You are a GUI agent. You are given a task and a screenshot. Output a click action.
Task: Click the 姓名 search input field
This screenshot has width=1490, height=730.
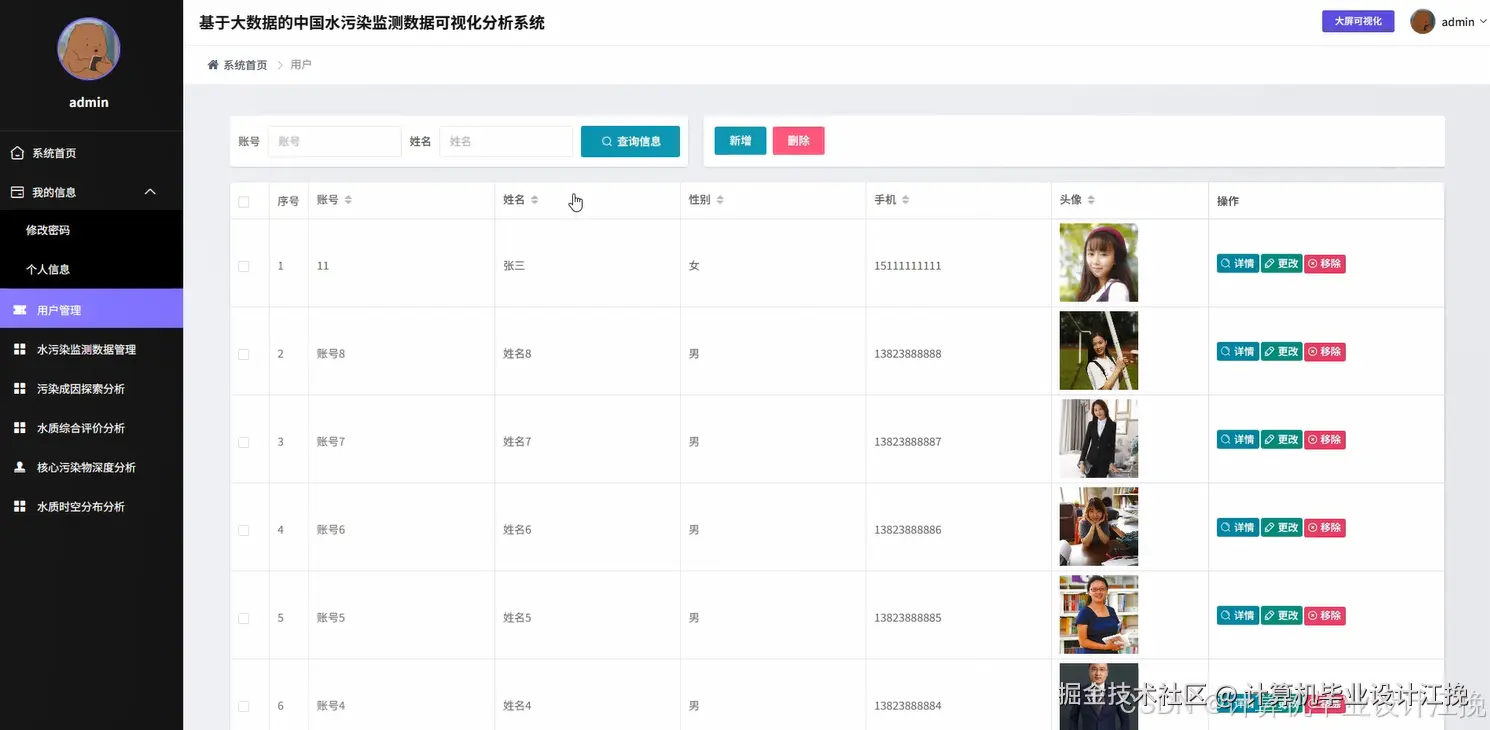506,141
